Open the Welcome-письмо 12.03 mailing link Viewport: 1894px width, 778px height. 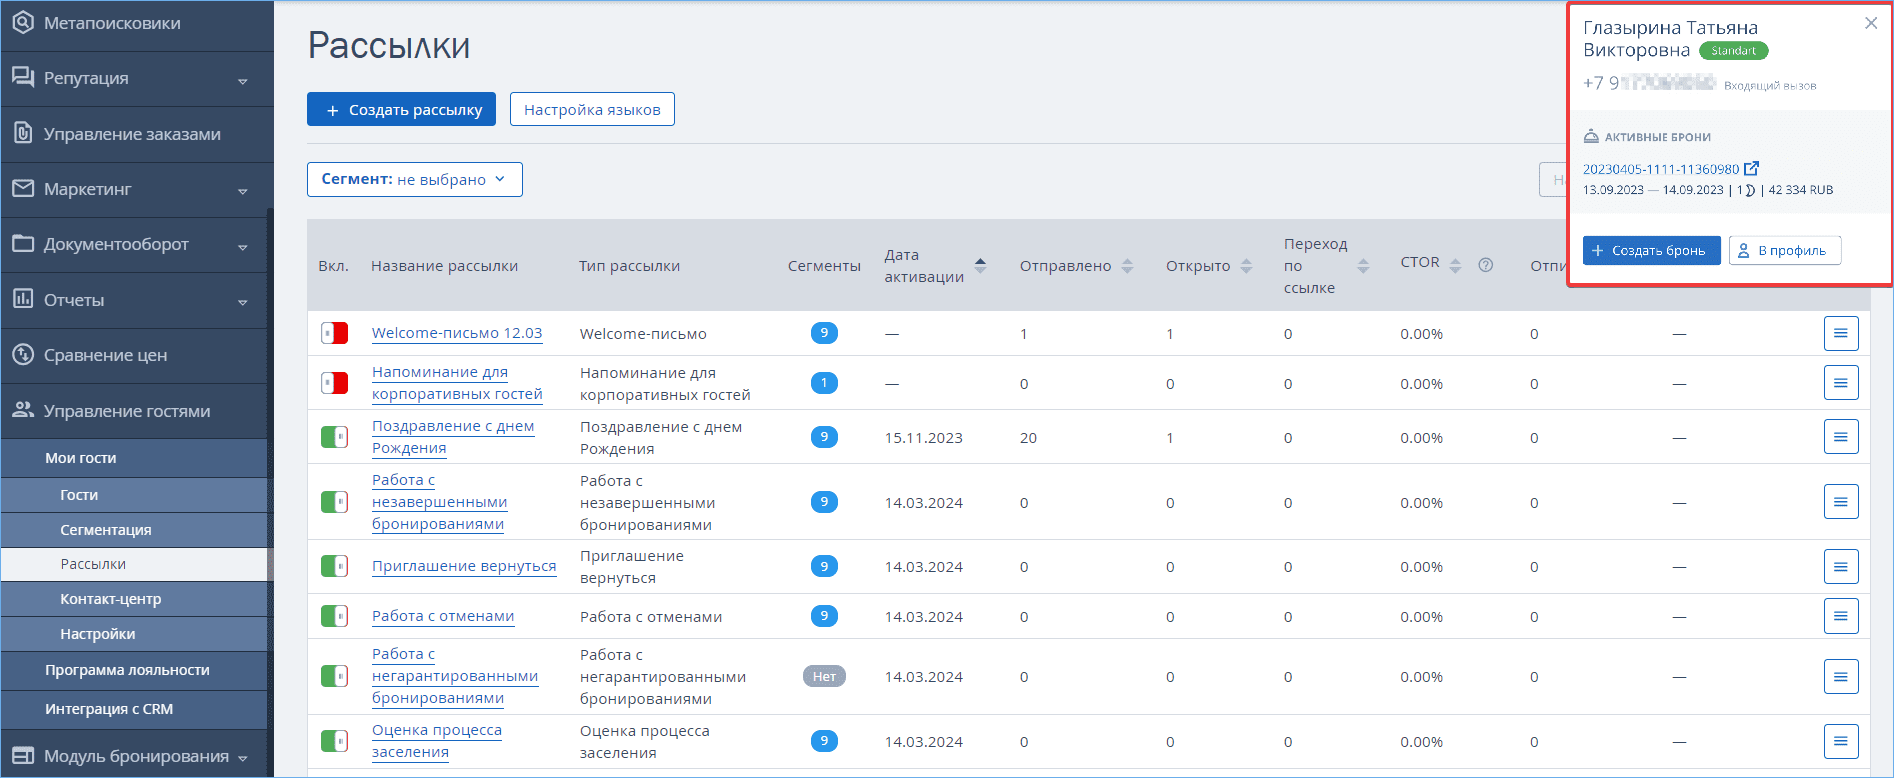(x=457, y=333)
